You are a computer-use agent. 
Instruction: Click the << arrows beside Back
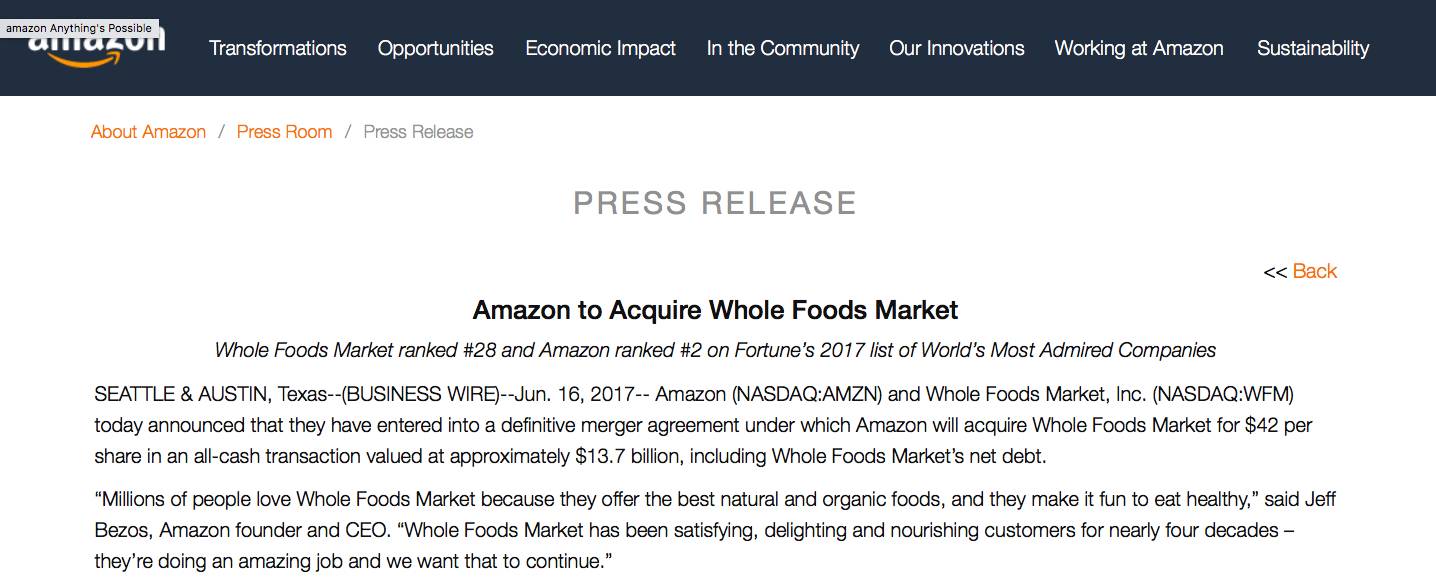[1274, 272]
